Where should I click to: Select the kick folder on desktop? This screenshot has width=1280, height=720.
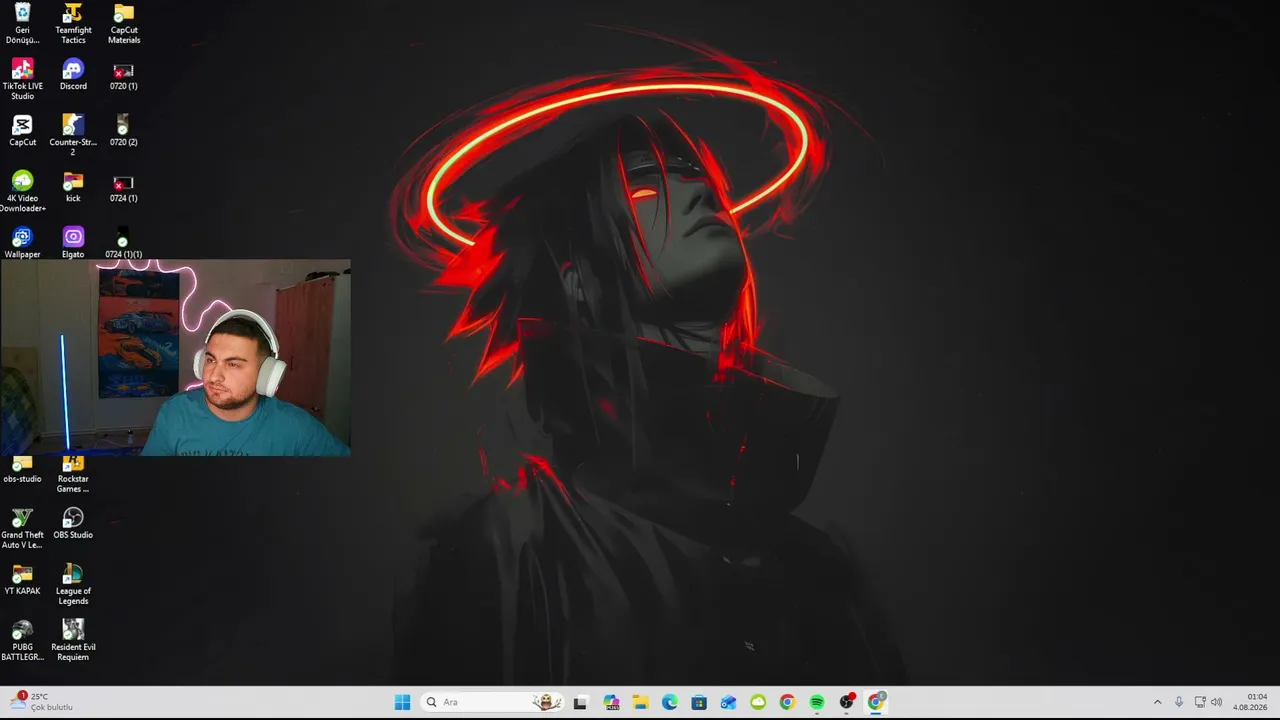[73, 188]
